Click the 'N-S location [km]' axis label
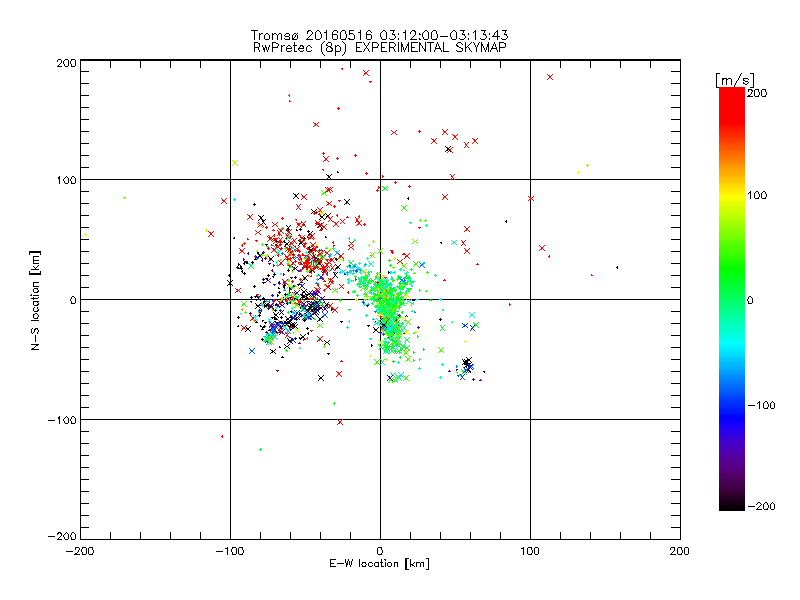Image resolution: width=800 pixels, height=600 pixels. pyautogui.click(x=35, y=300)
